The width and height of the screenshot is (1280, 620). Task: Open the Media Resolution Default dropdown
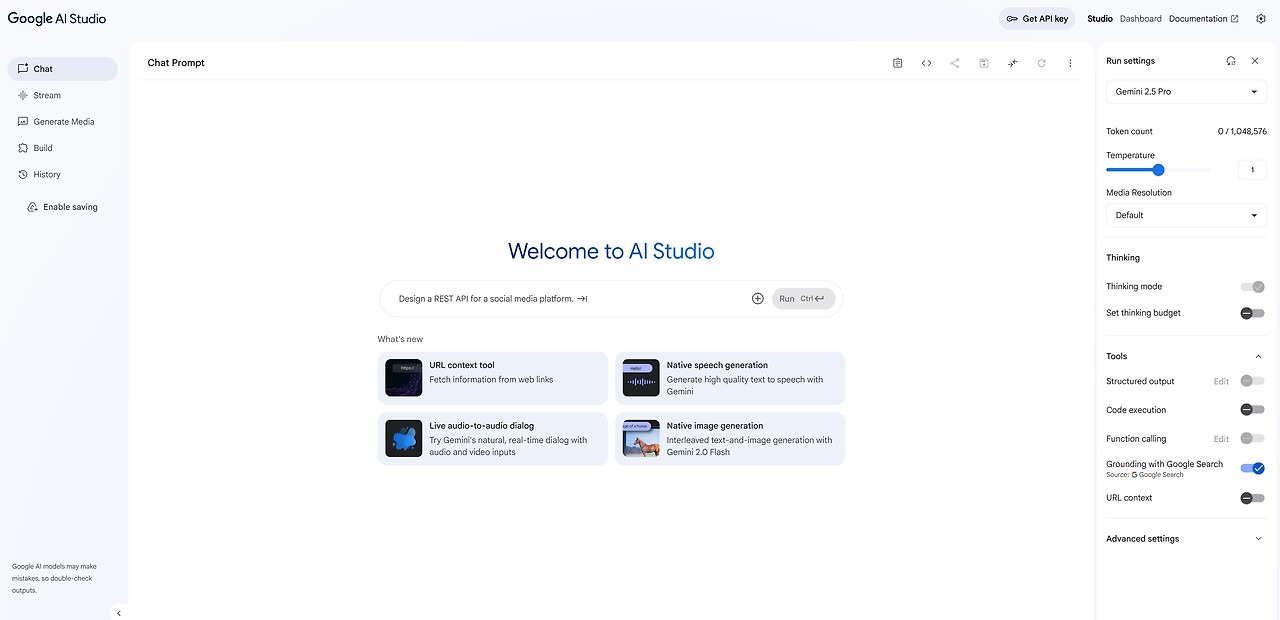point(1186,215)
